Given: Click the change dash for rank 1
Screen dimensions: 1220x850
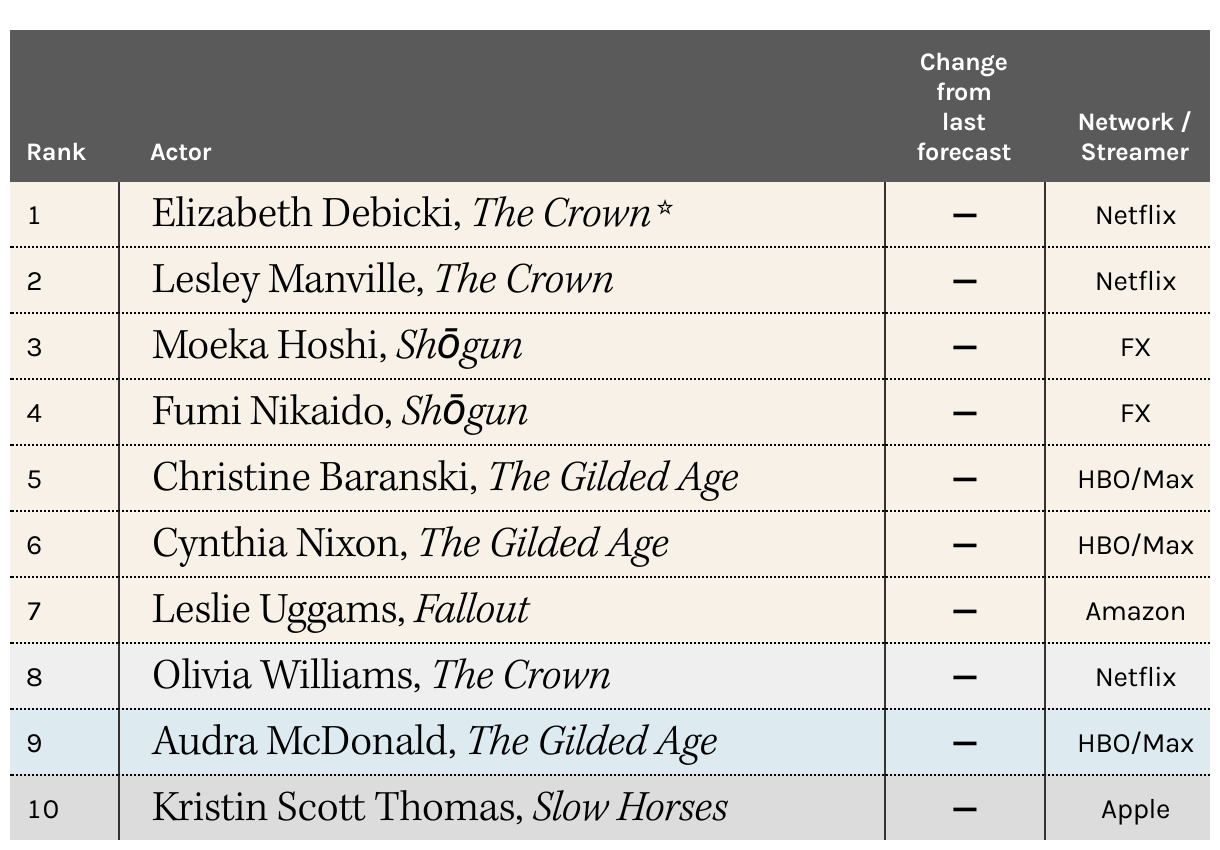Looking at the screenshot, I should point(964,215).
